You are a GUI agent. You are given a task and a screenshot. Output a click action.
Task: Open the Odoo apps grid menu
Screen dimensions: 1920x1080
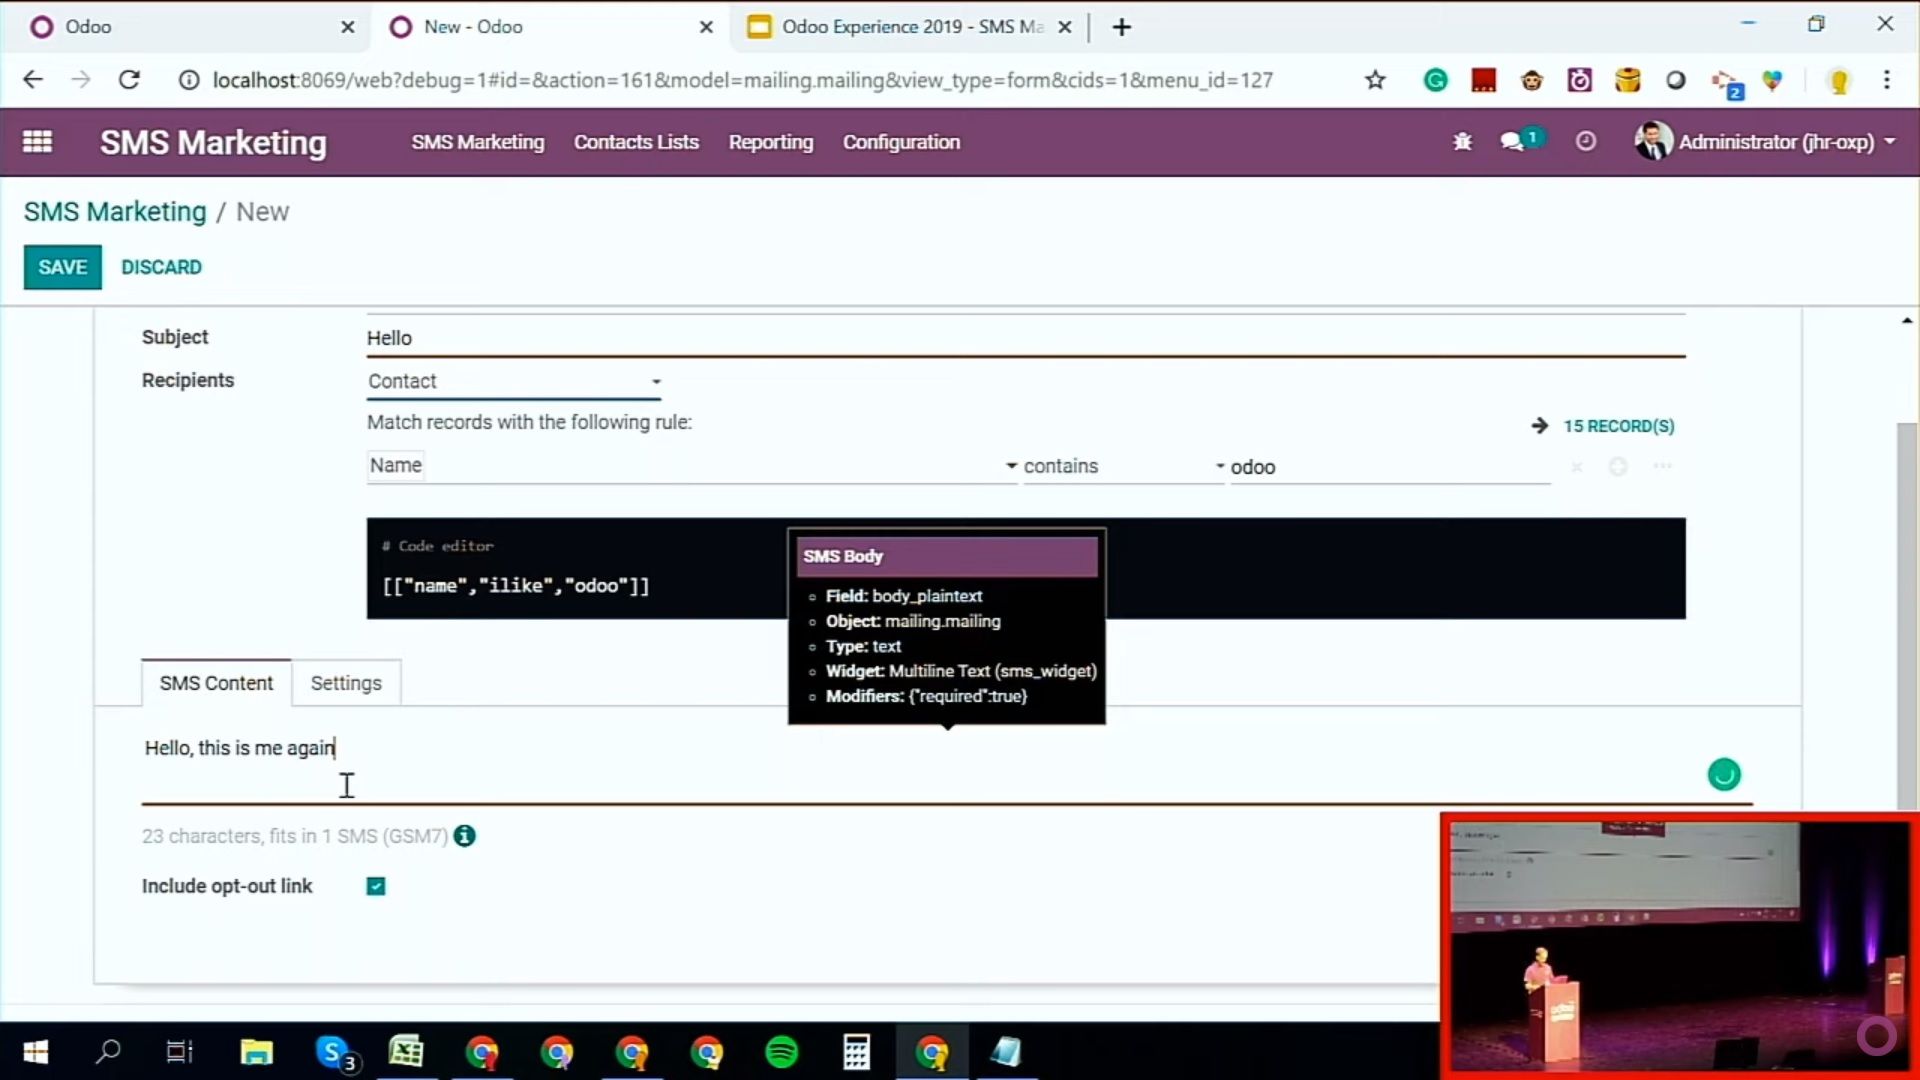pos(37,142)
